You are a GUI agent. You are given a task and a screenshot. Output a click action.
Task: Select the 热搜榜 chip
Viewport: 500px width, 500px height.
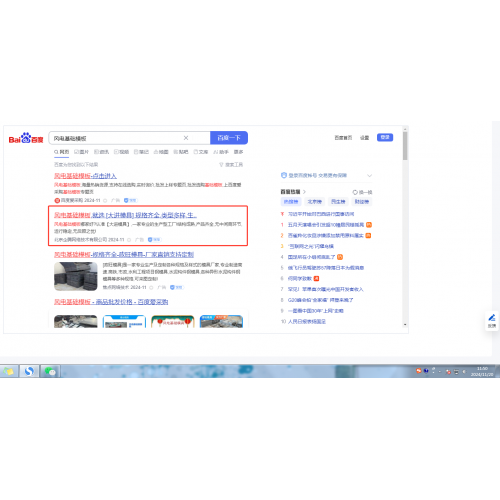pyautogui.click(x=291, y=202)
